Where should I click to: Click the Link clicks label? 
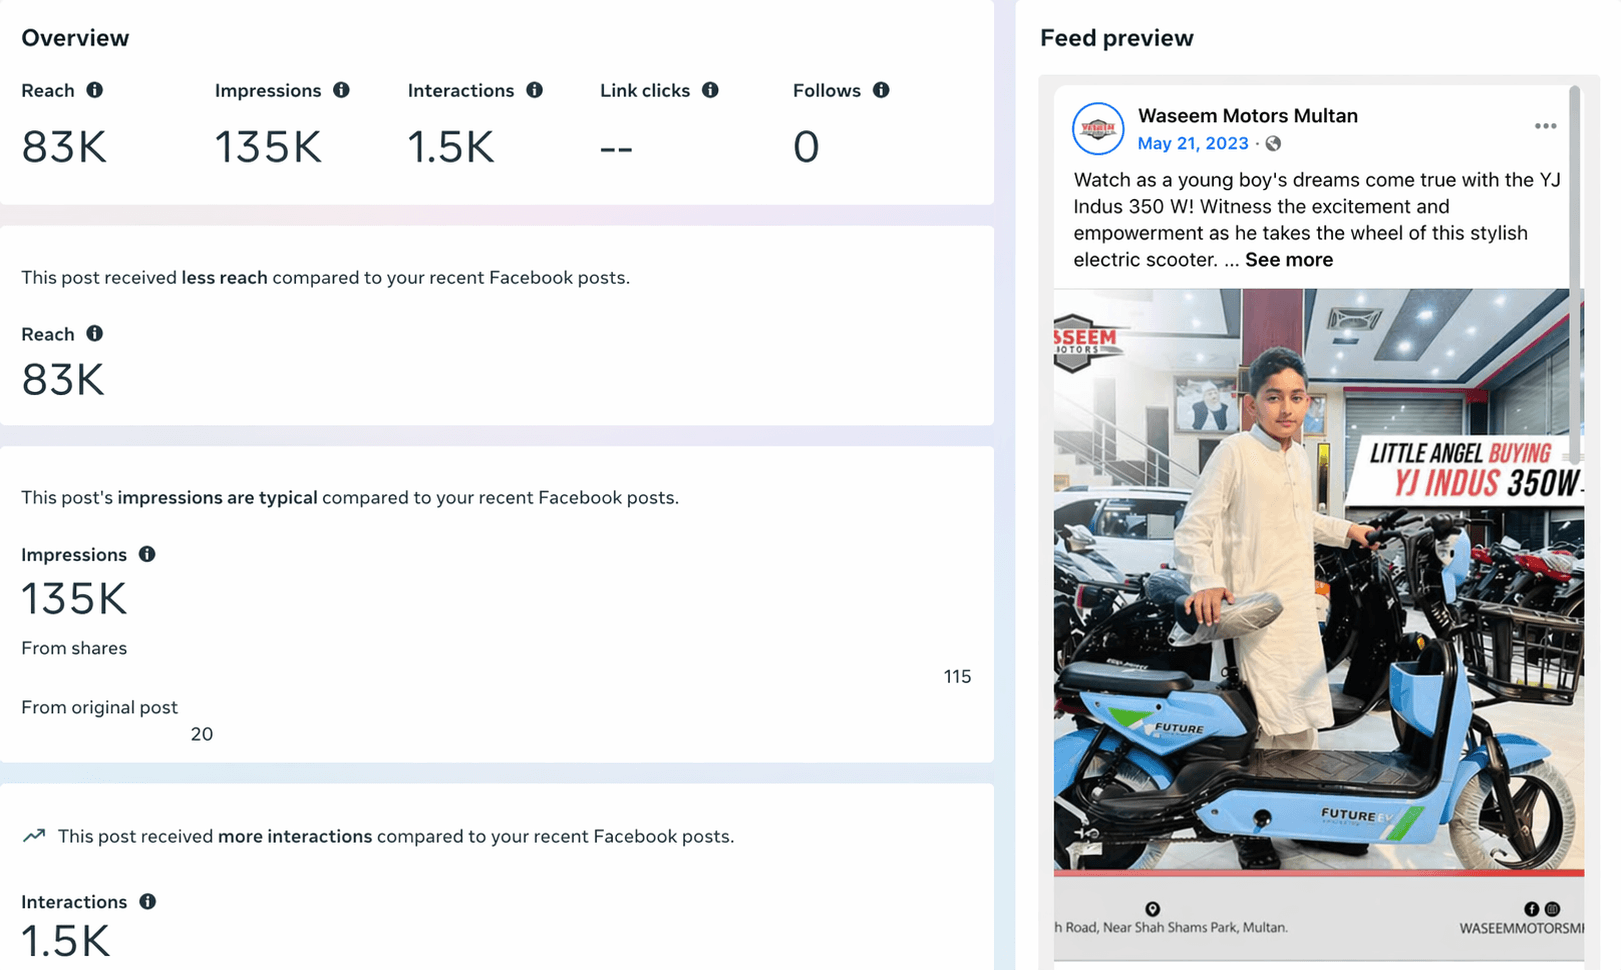[645, 91]
